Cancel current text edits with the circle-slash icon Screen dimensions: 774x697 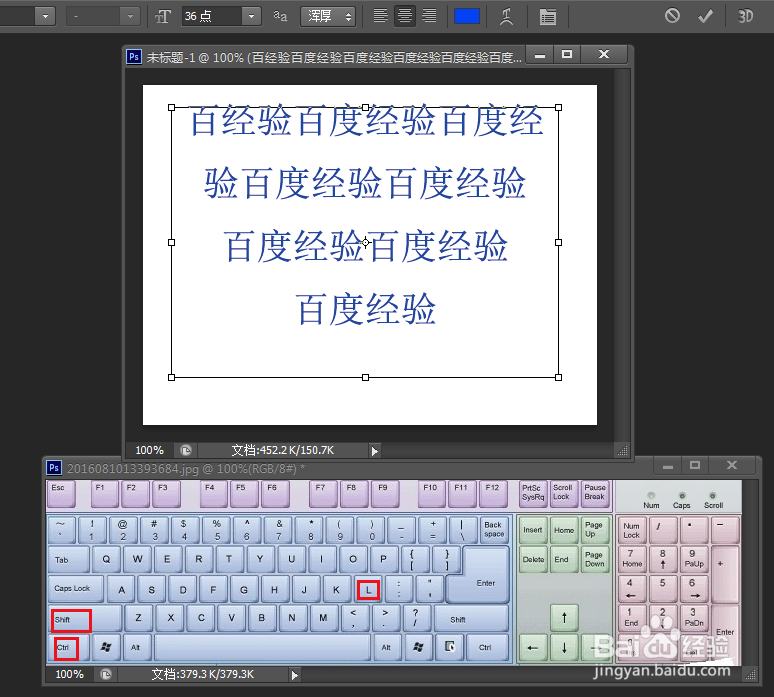672,16
